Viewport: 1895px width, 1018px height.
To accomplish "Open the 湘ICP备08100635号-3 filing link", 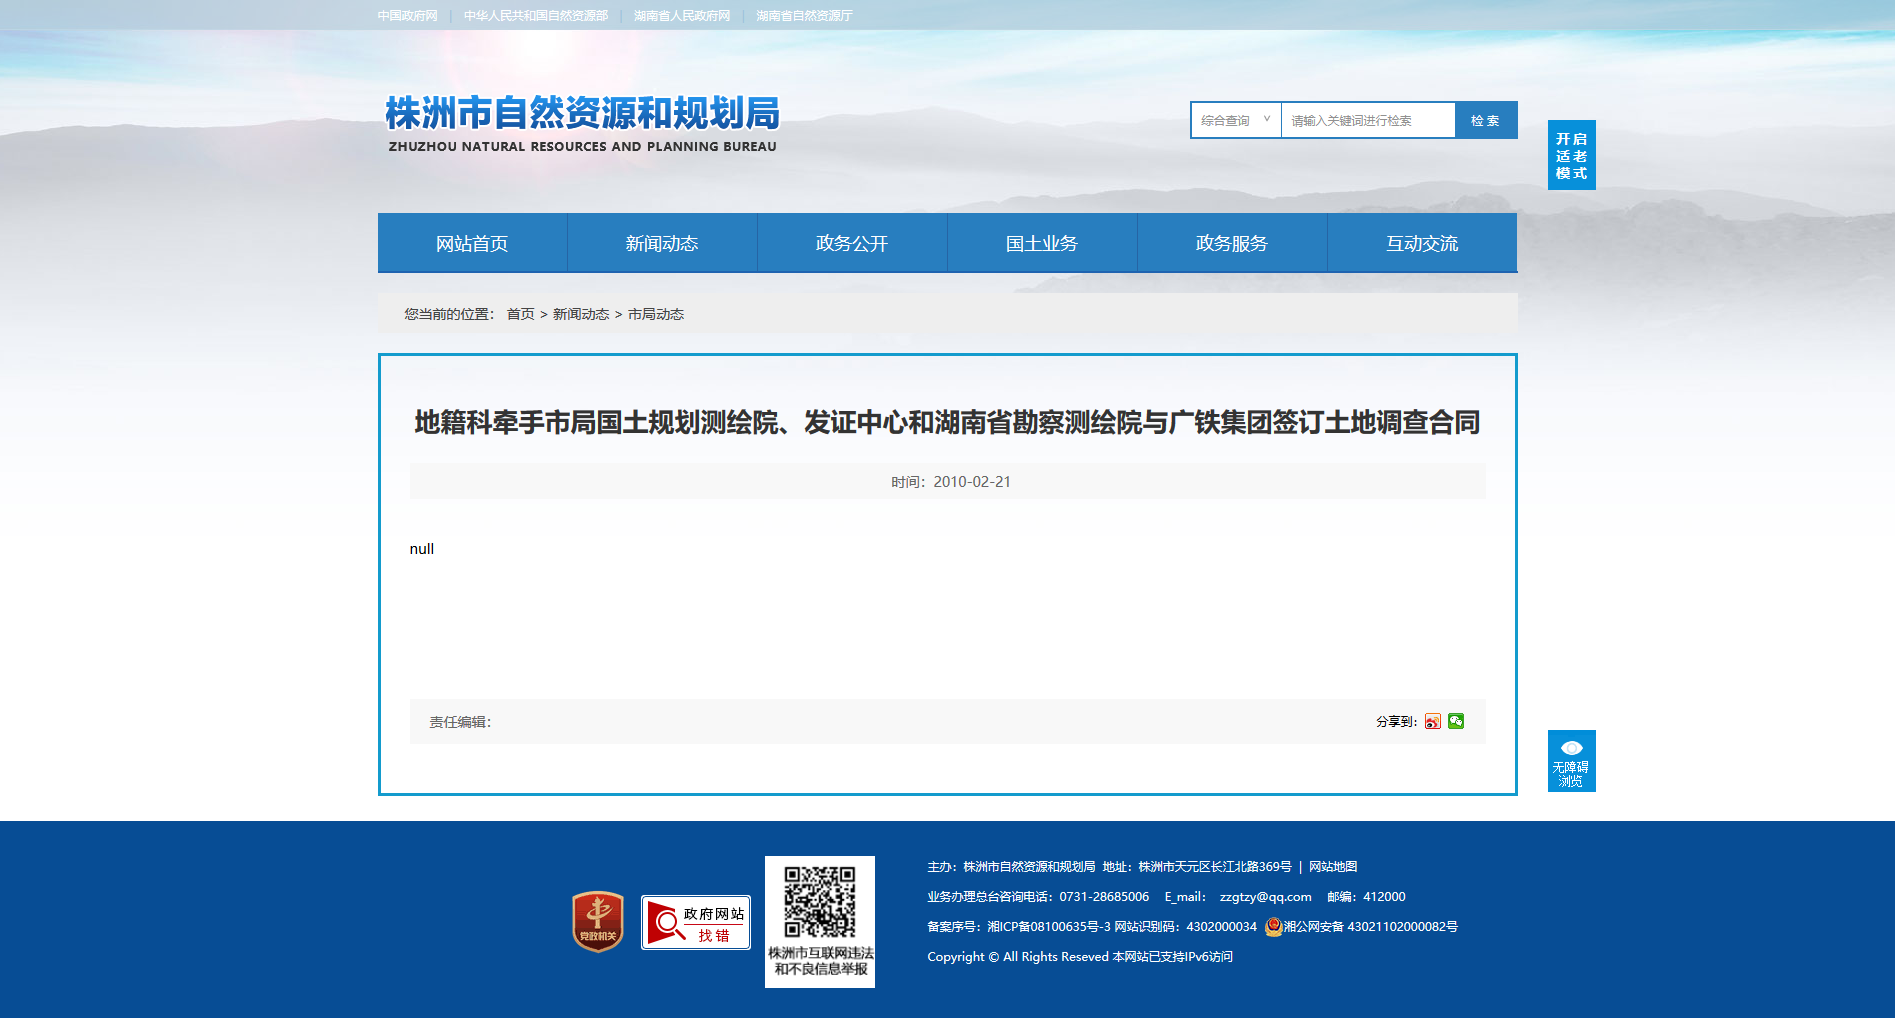I will 1048,927.
